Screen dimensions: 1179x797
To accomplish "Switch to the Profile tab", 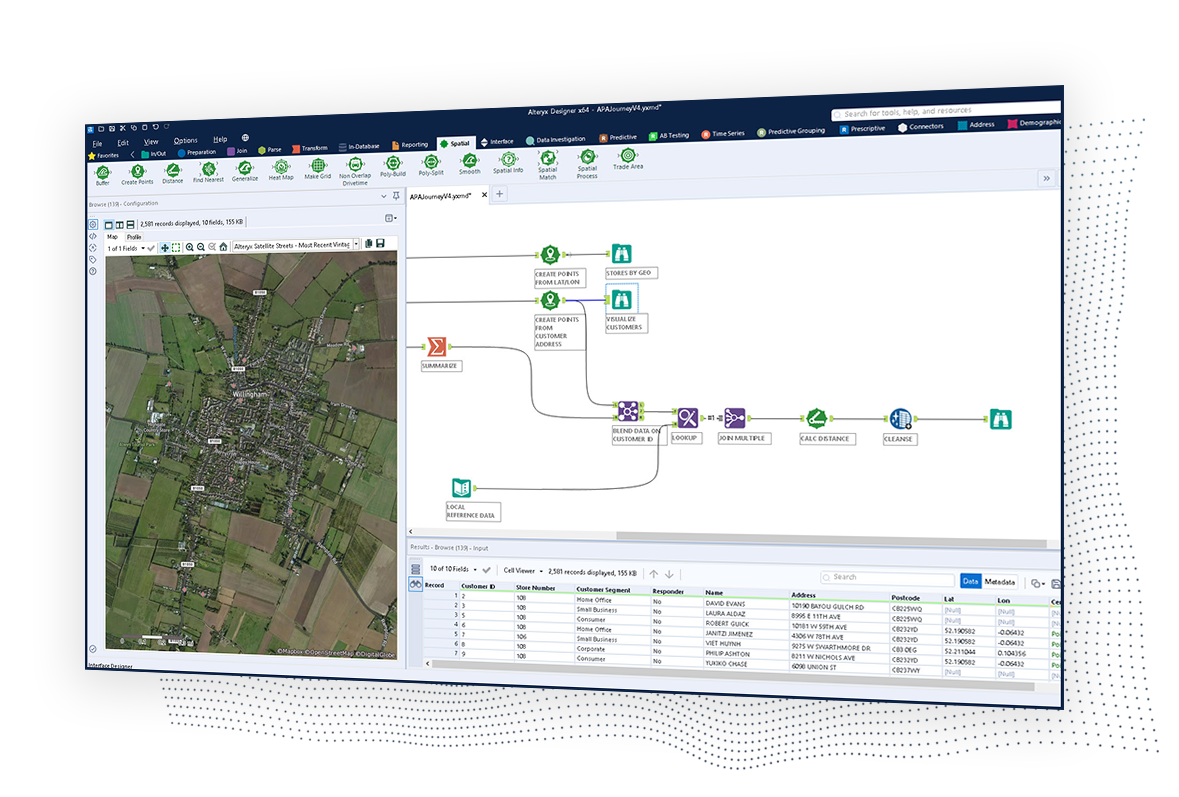I will coord(134,237).
